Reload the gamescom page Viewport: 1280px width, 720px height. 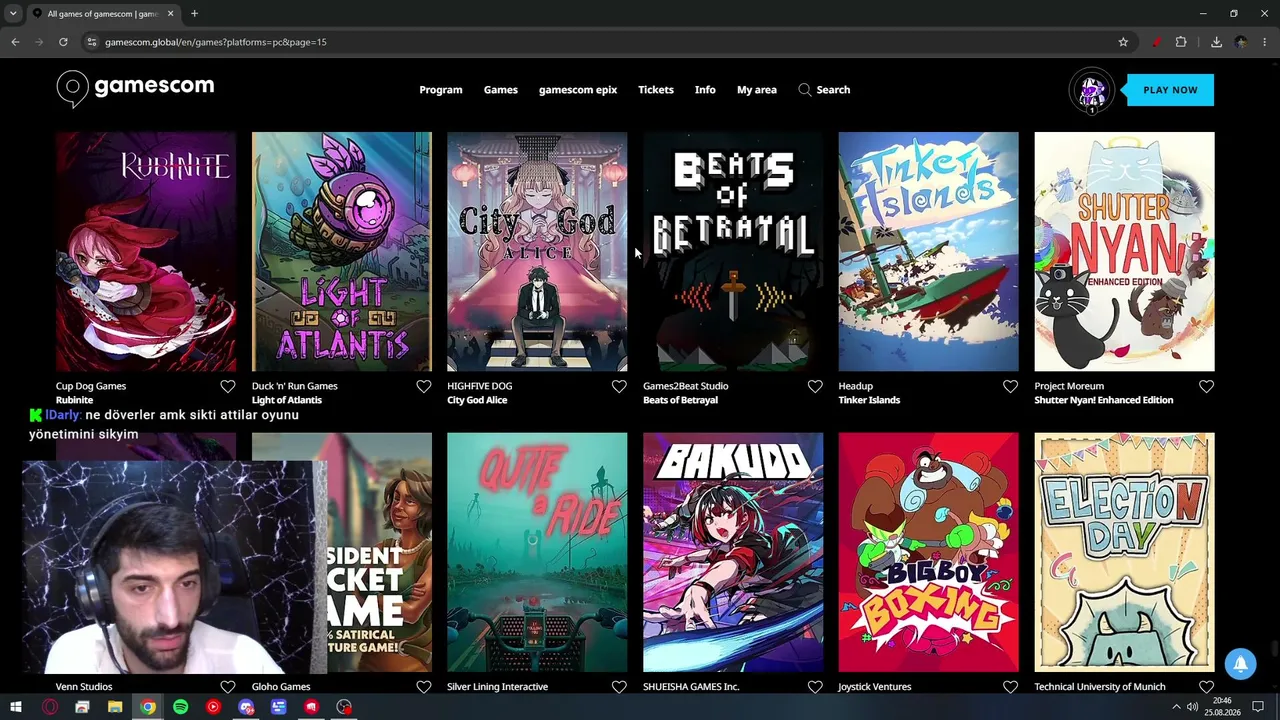(63, 42)
